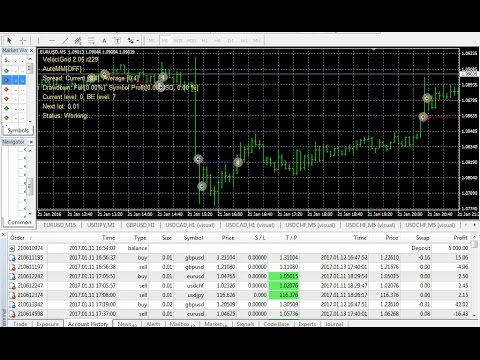
Task: Toggle the M5 timeframe button
Action: (165, 41)
